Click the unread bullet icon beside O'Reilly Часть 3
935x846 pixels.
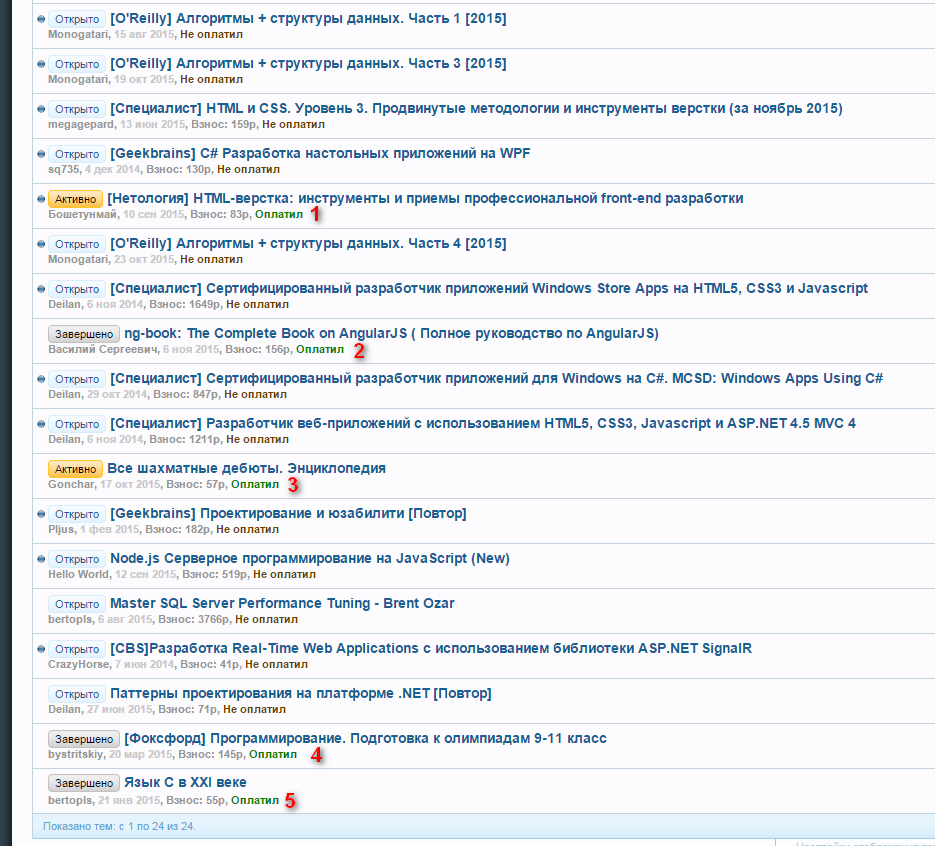click(x=41, y=64)
